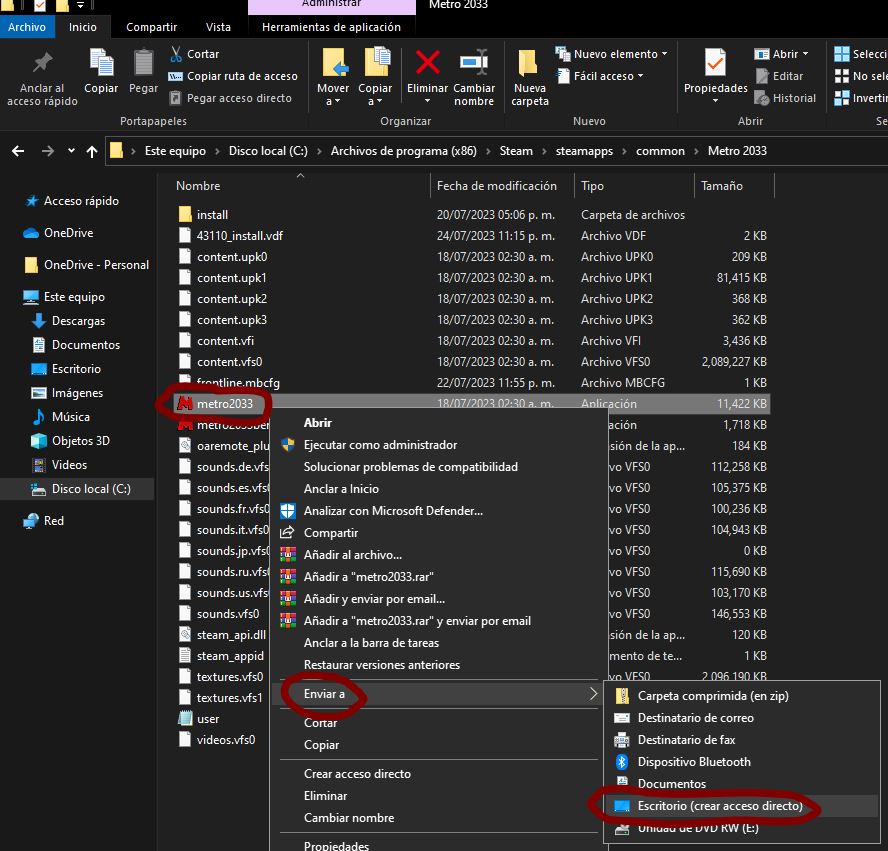The height and width of the screenshot is (851, 888).
Task: Sort by the Tamaño column header
Action: pyautogui.click(x=722, y=186)
